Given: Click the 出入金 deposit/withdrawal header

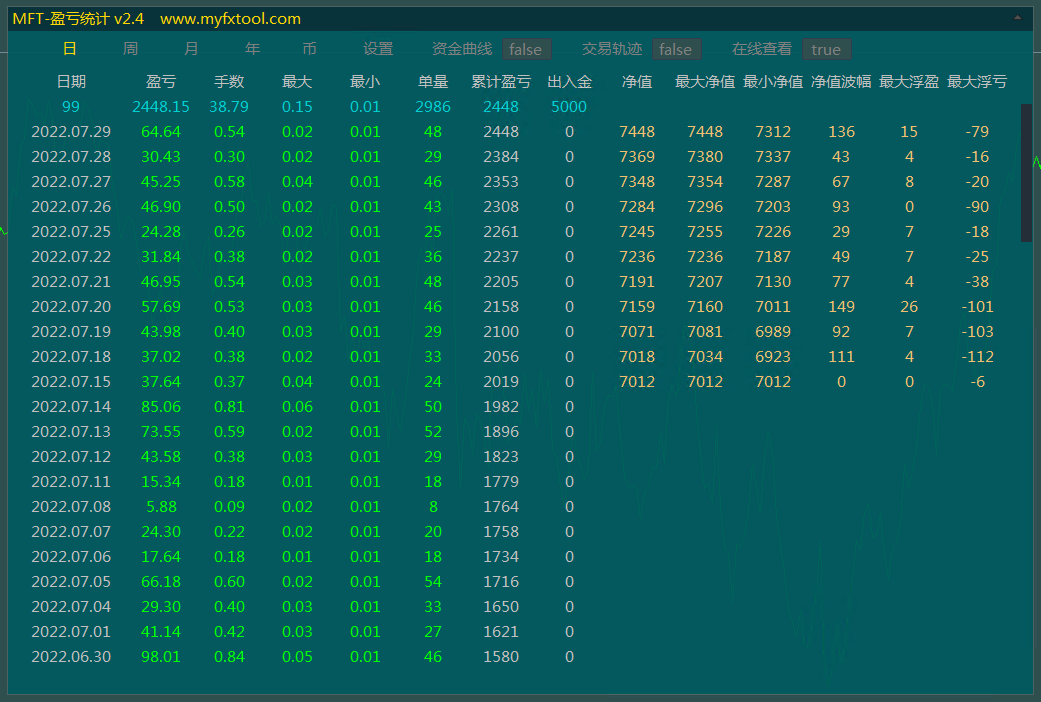Looking at the screenshot, I should [x=569, y=81].
